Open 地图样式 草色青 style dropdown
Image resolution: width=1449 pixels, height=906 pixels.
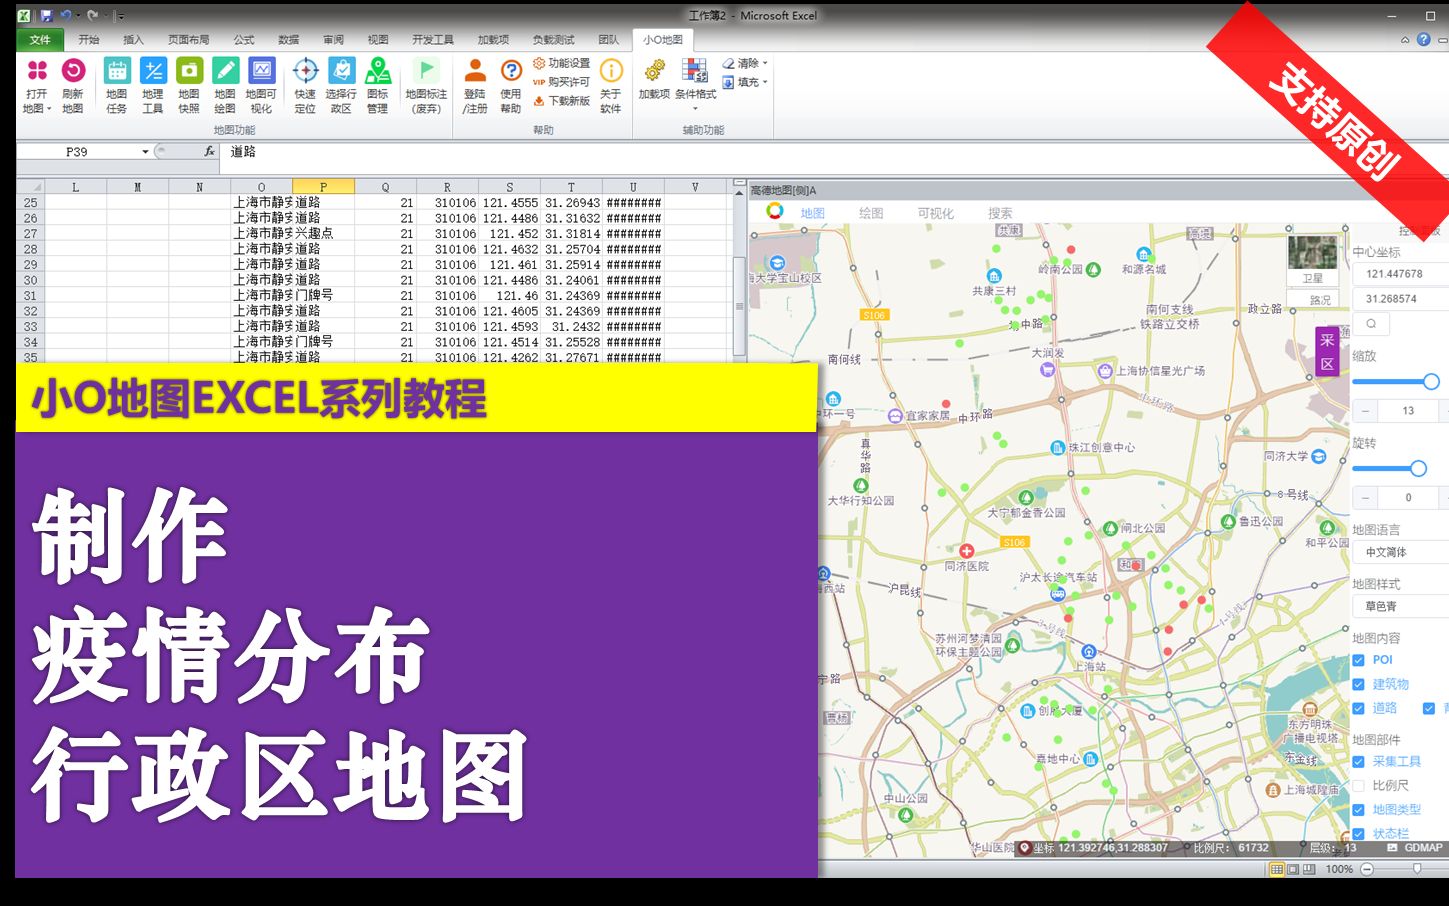[x=1401, y=606]
